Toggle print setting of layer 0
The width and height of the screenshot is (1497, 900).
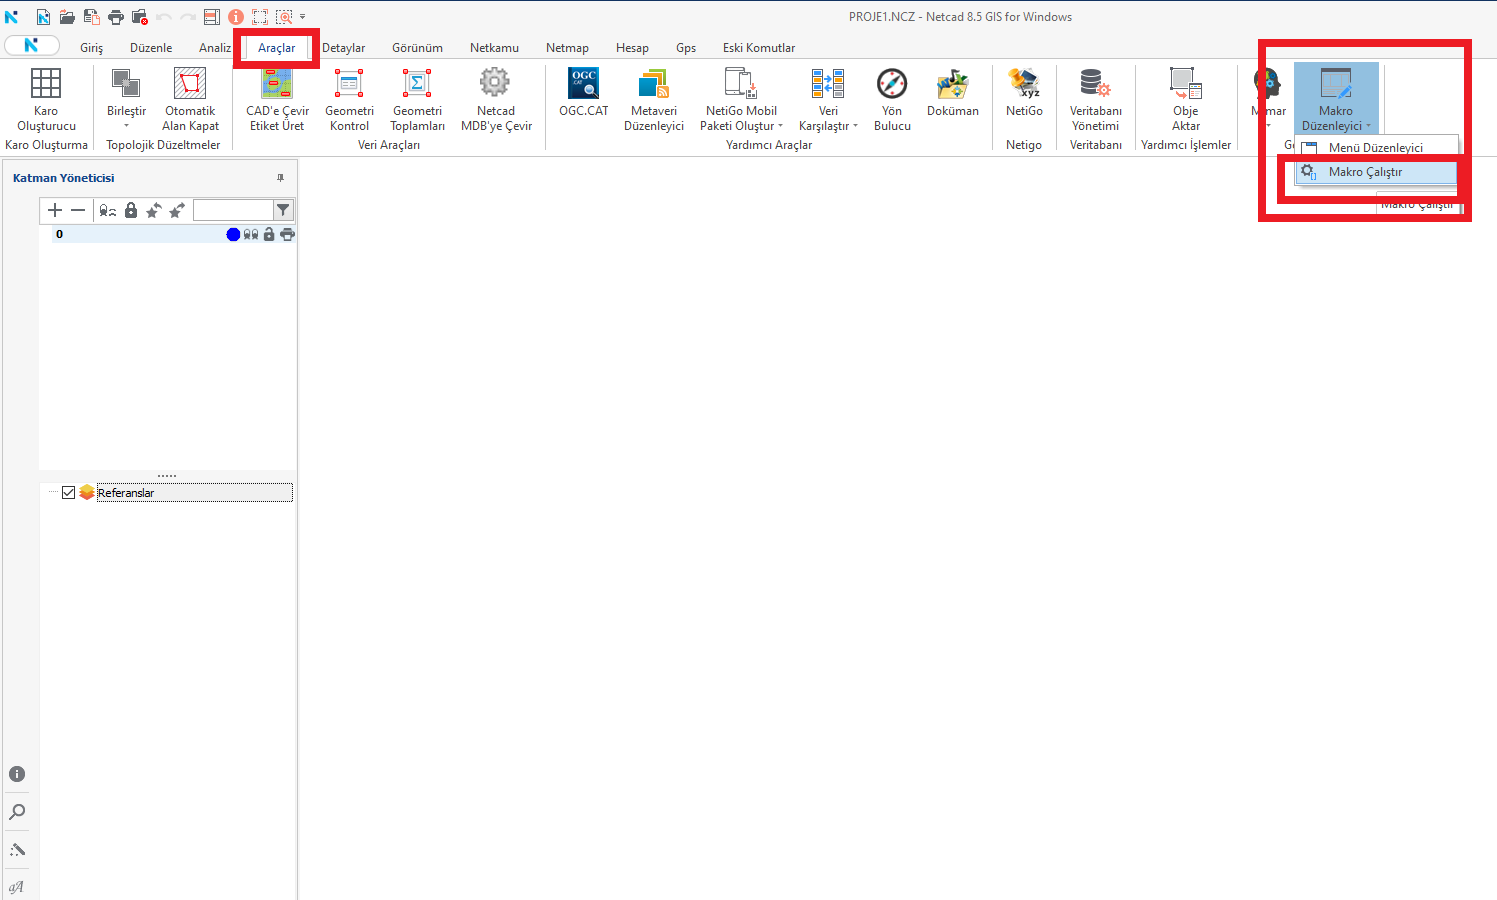(288, 234)
